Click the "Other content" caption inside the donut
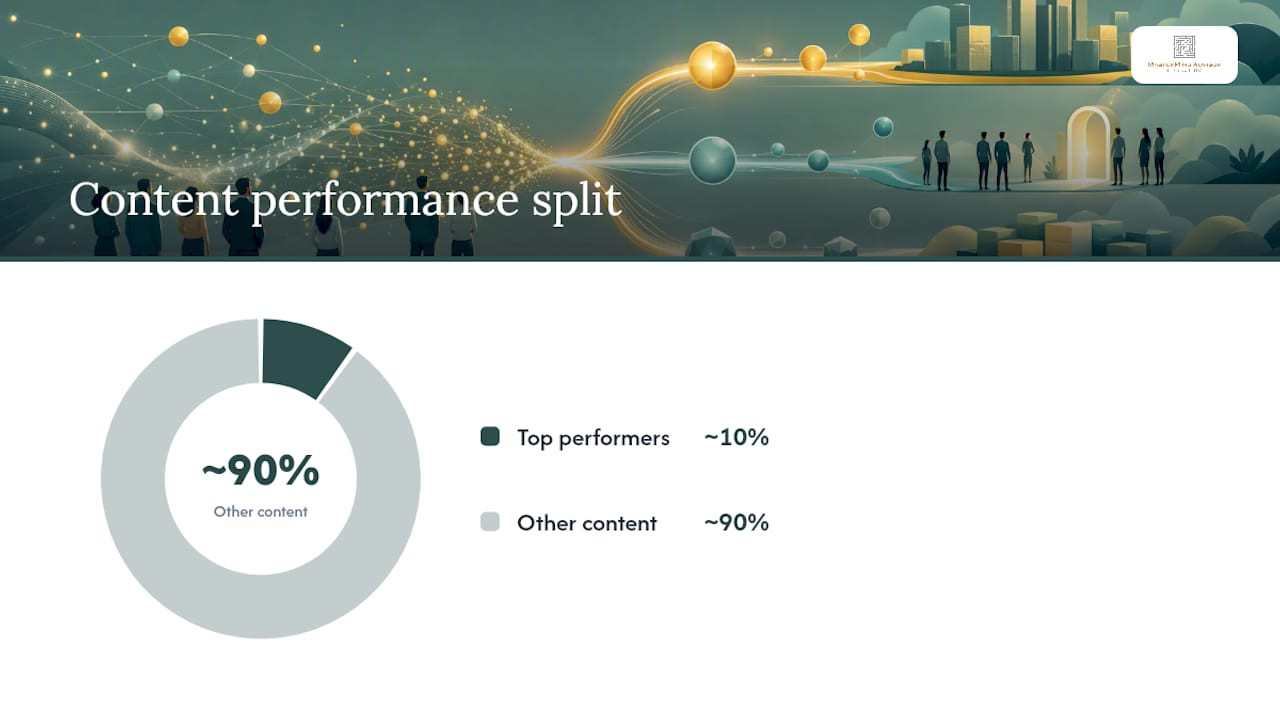This screenshot has width=1280, height=720. click(261, 512)
